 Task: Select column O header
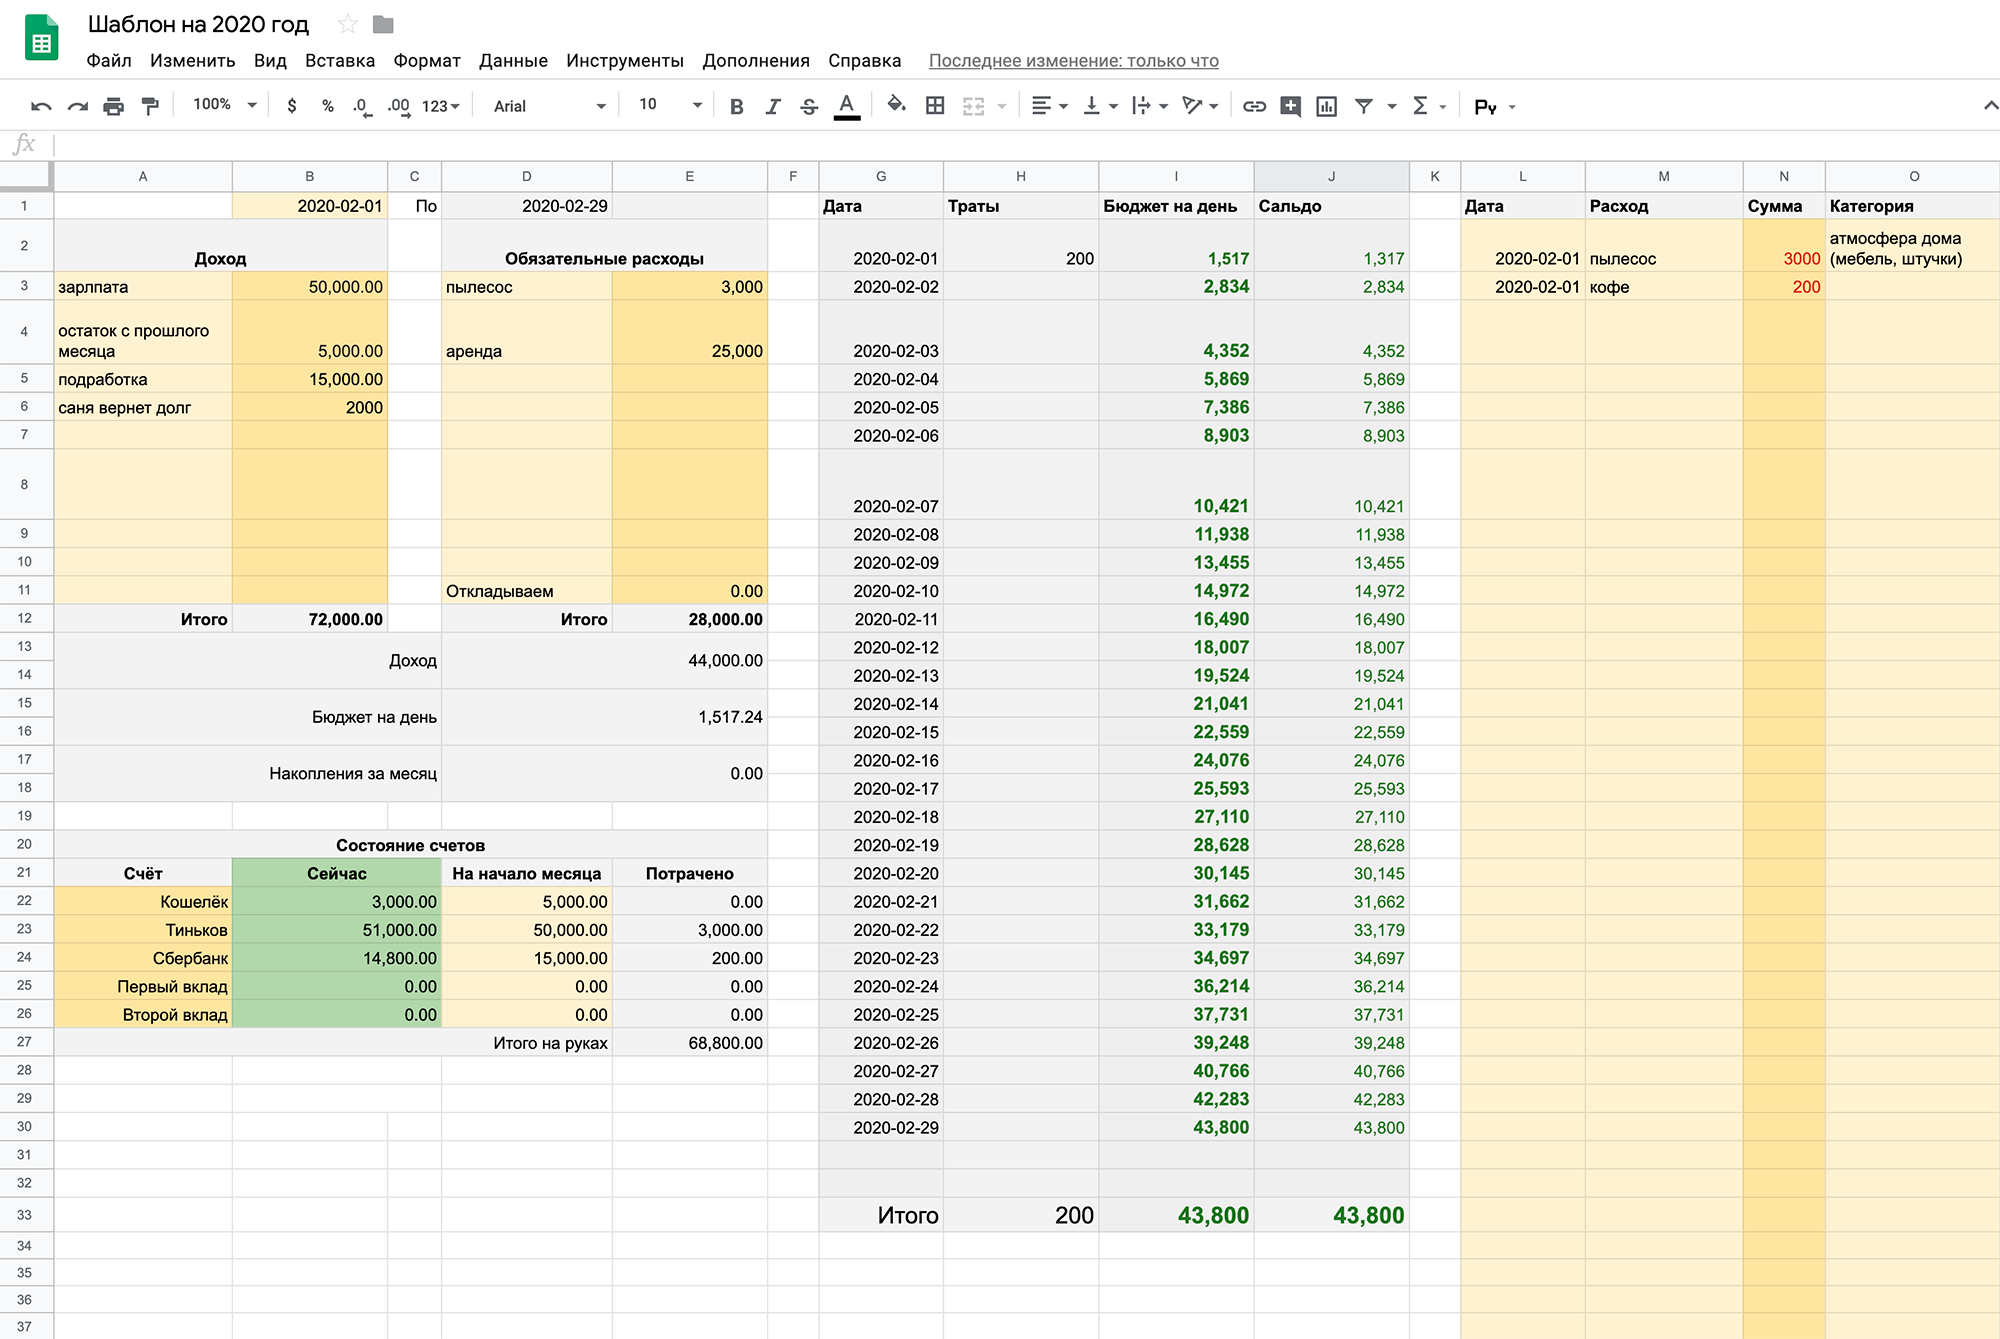(1913, 176)
